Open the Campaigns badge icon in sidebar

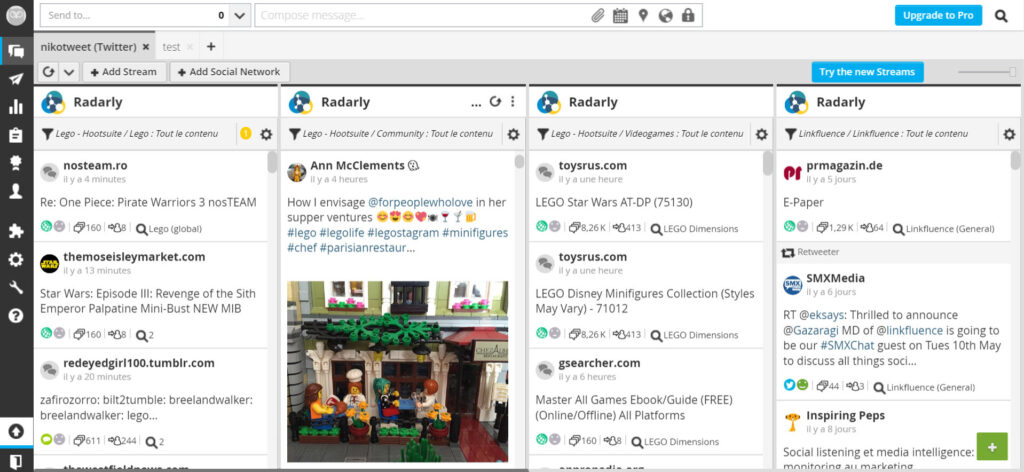pos(16,163)
